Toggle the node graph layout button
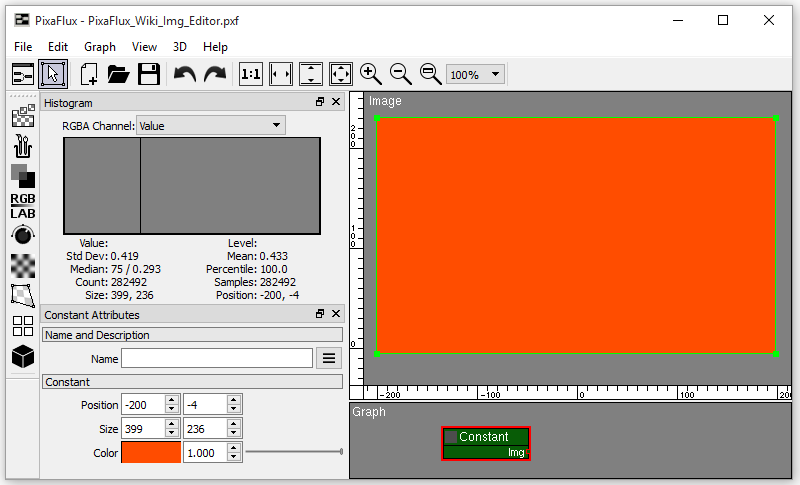The height and width of the screenshot is (485, 800). (23, 74)
